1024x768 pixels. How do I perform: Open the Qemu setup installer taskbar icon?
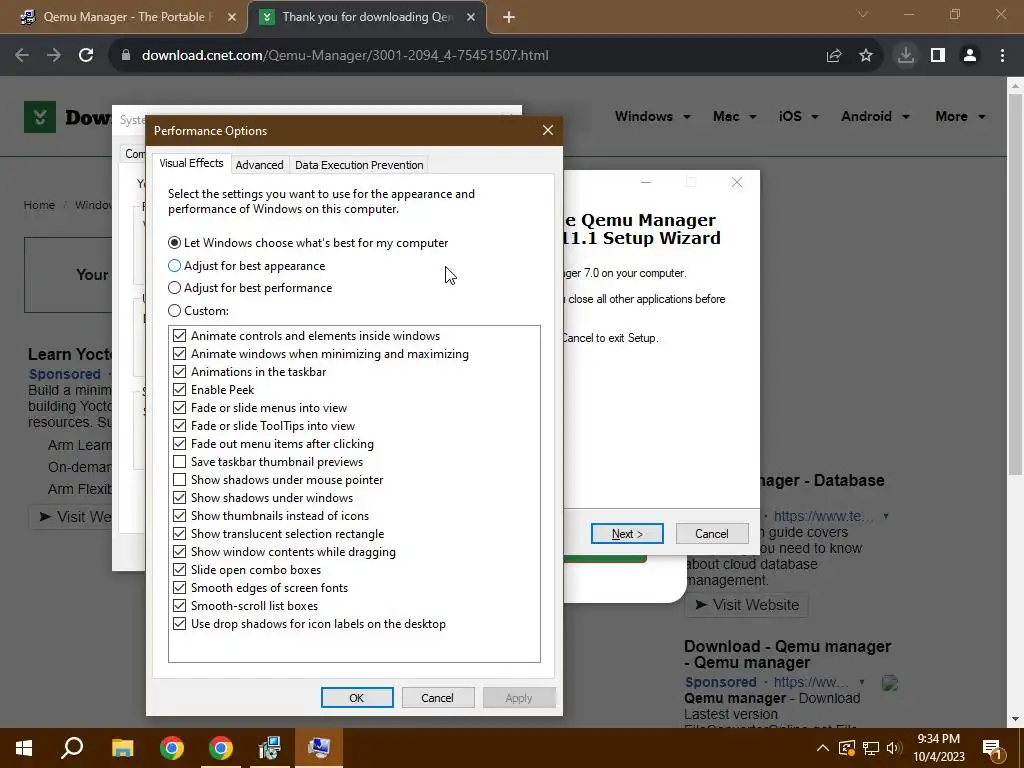coord(269,748)
